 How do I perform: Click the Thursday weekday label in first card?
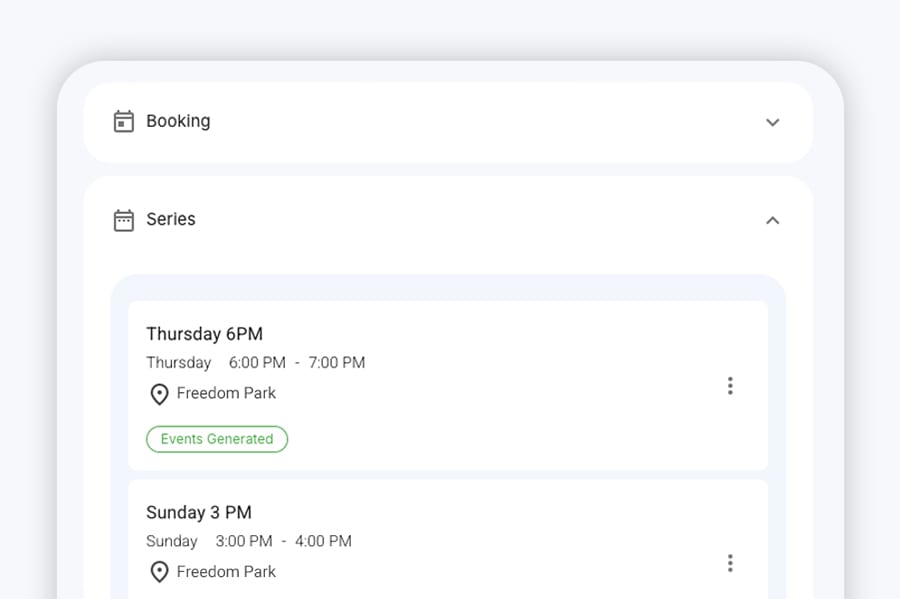point(179,363)
